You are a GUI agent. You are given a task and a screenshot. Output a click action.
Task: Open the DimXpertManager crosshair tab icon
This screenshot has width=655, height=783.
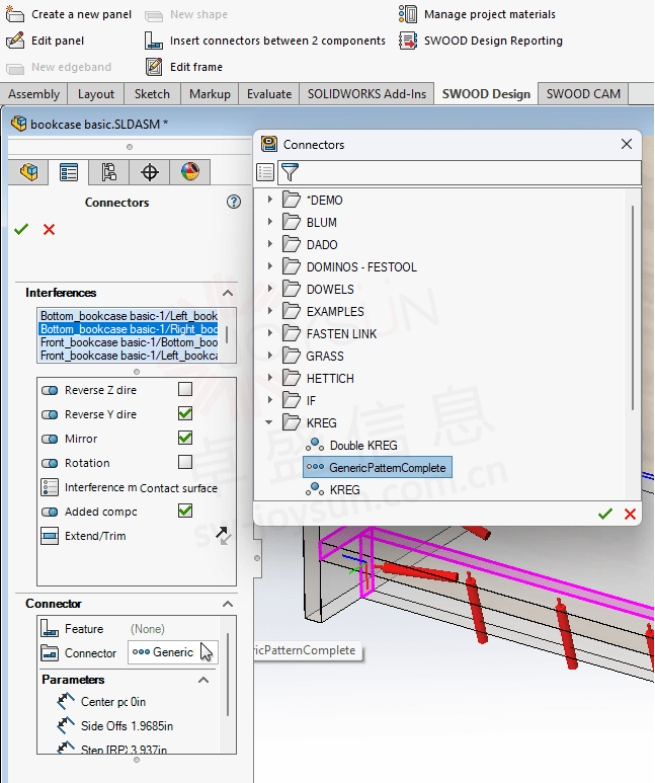pyautogui.click(x=149, y=172)
